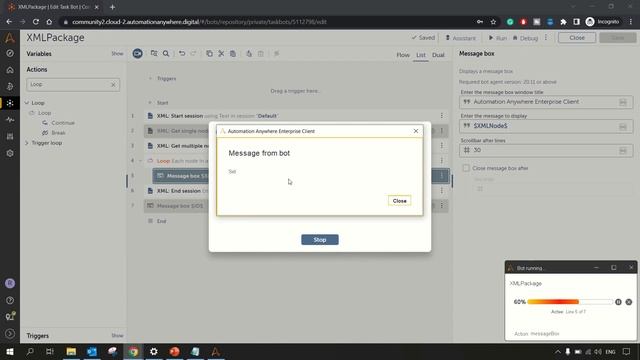Click the 60% progress bar
This screenshot has height=360, width=640.
tap(570, 302)
